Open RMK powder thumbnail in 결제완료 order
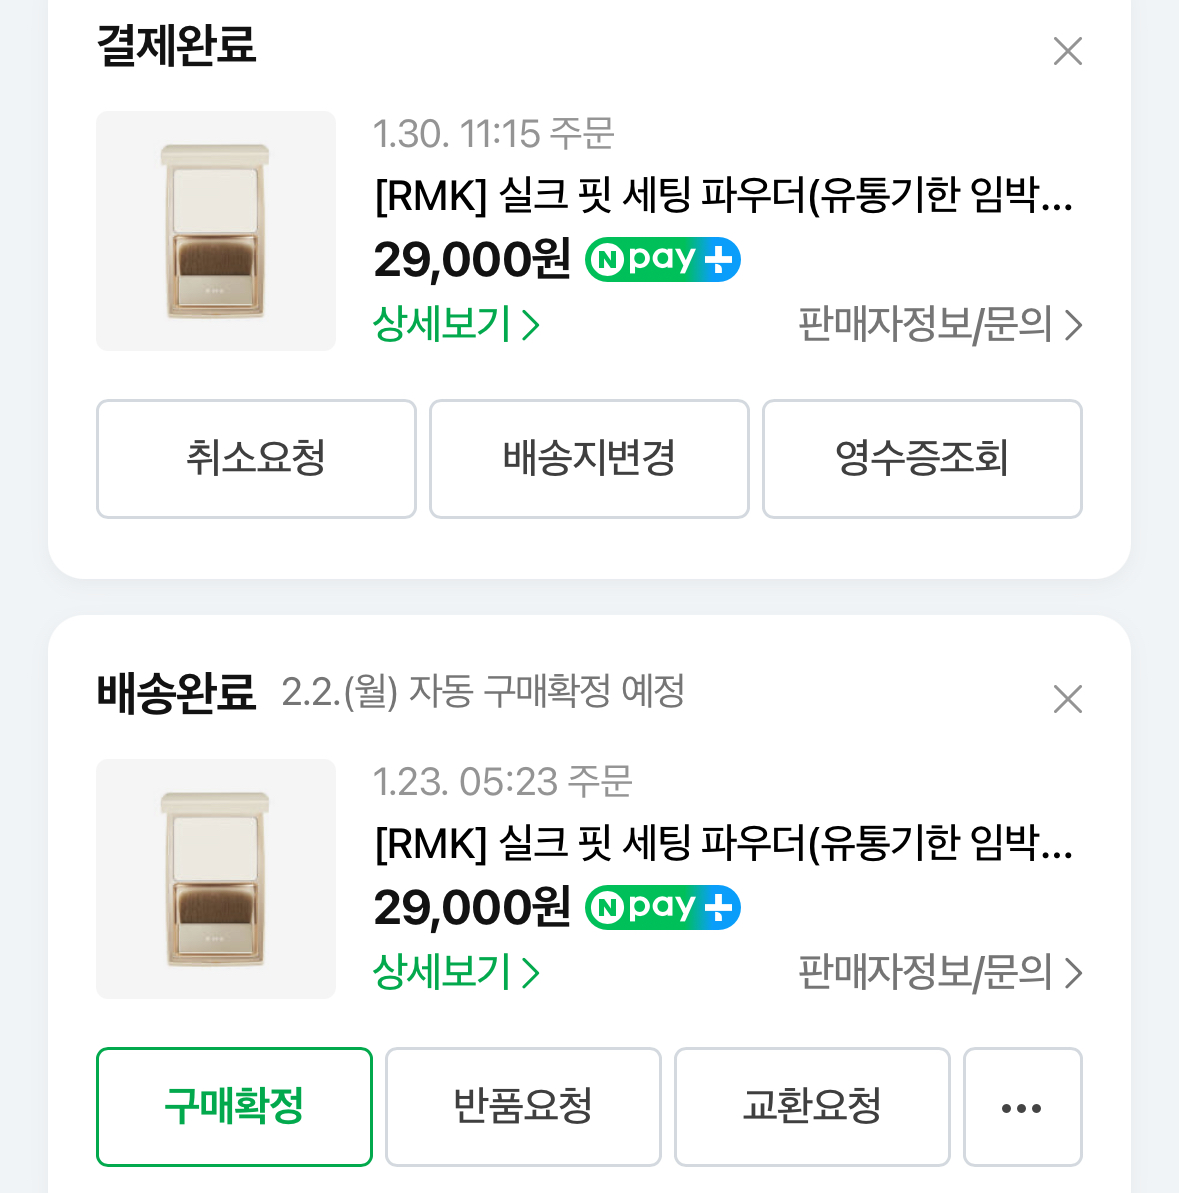 [x=216, y=231]
